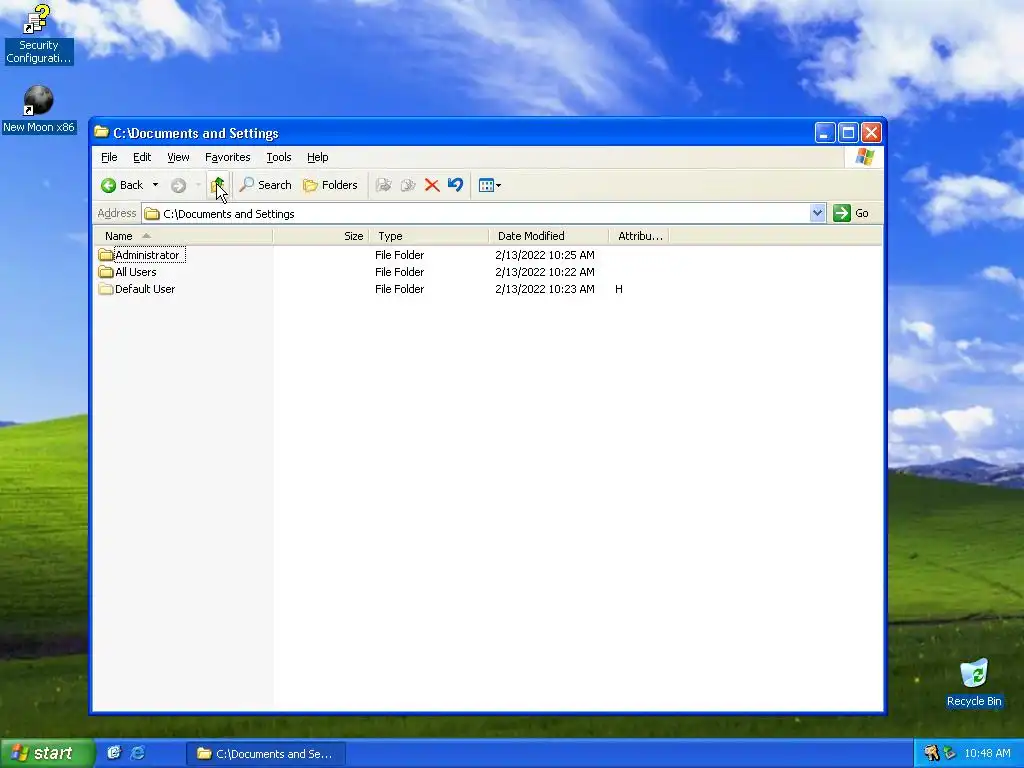1024x768 pixels.
Task: Click the Show Desktop quick launch icon
Action: coord(114,753)
